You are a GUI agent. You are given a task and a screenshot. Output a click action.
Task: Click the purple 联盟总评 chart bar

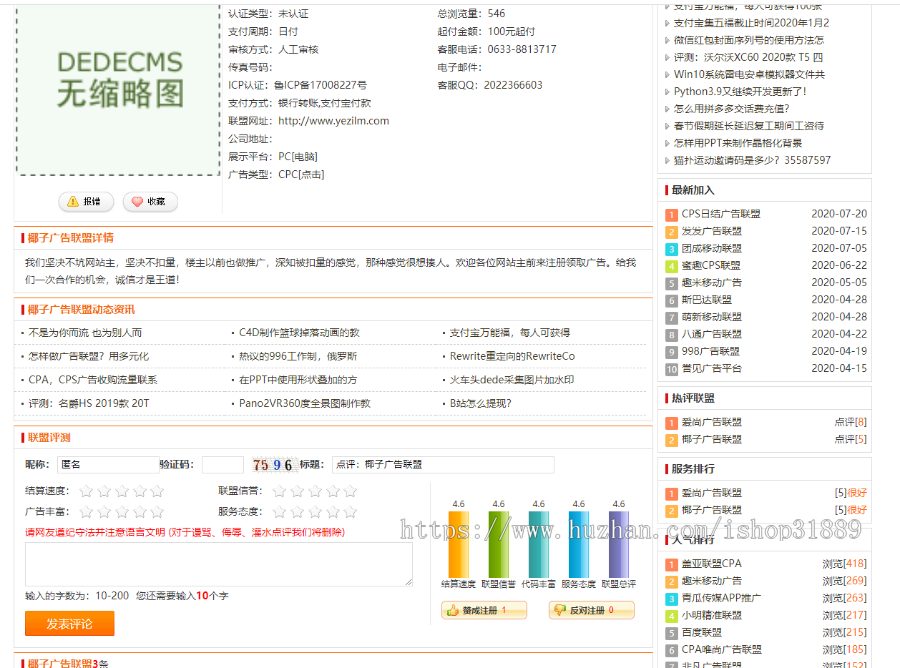(618, 543)
